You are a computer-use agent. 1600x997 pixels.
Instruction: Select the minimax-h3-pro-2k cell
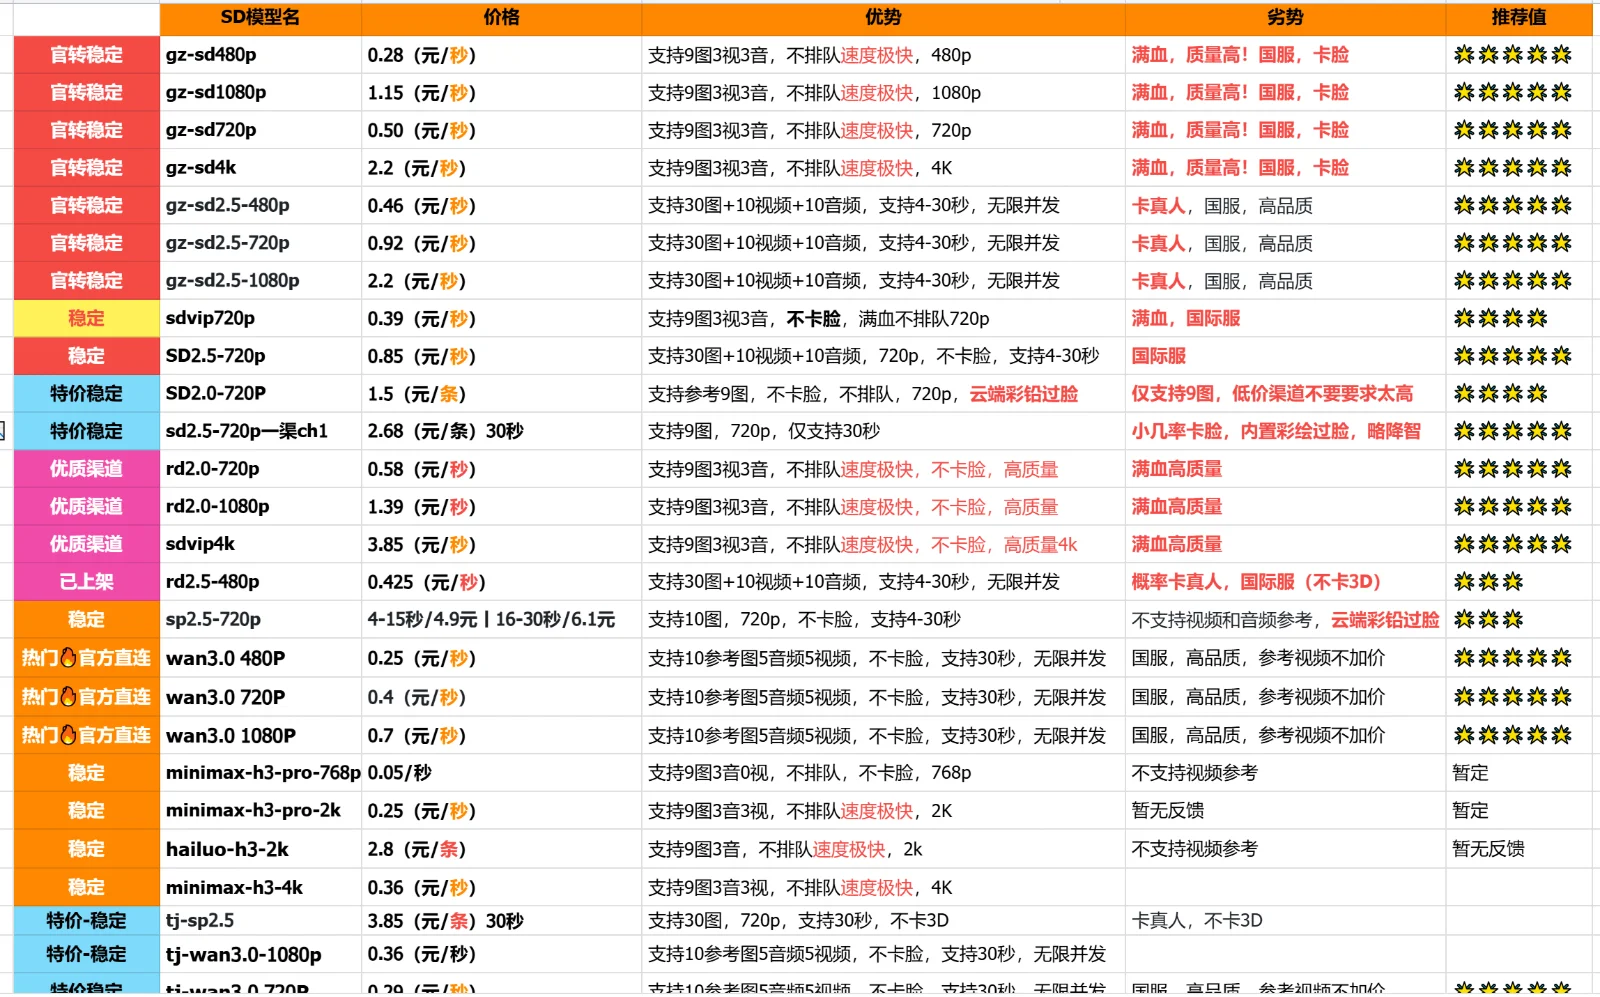click(260, 811)
